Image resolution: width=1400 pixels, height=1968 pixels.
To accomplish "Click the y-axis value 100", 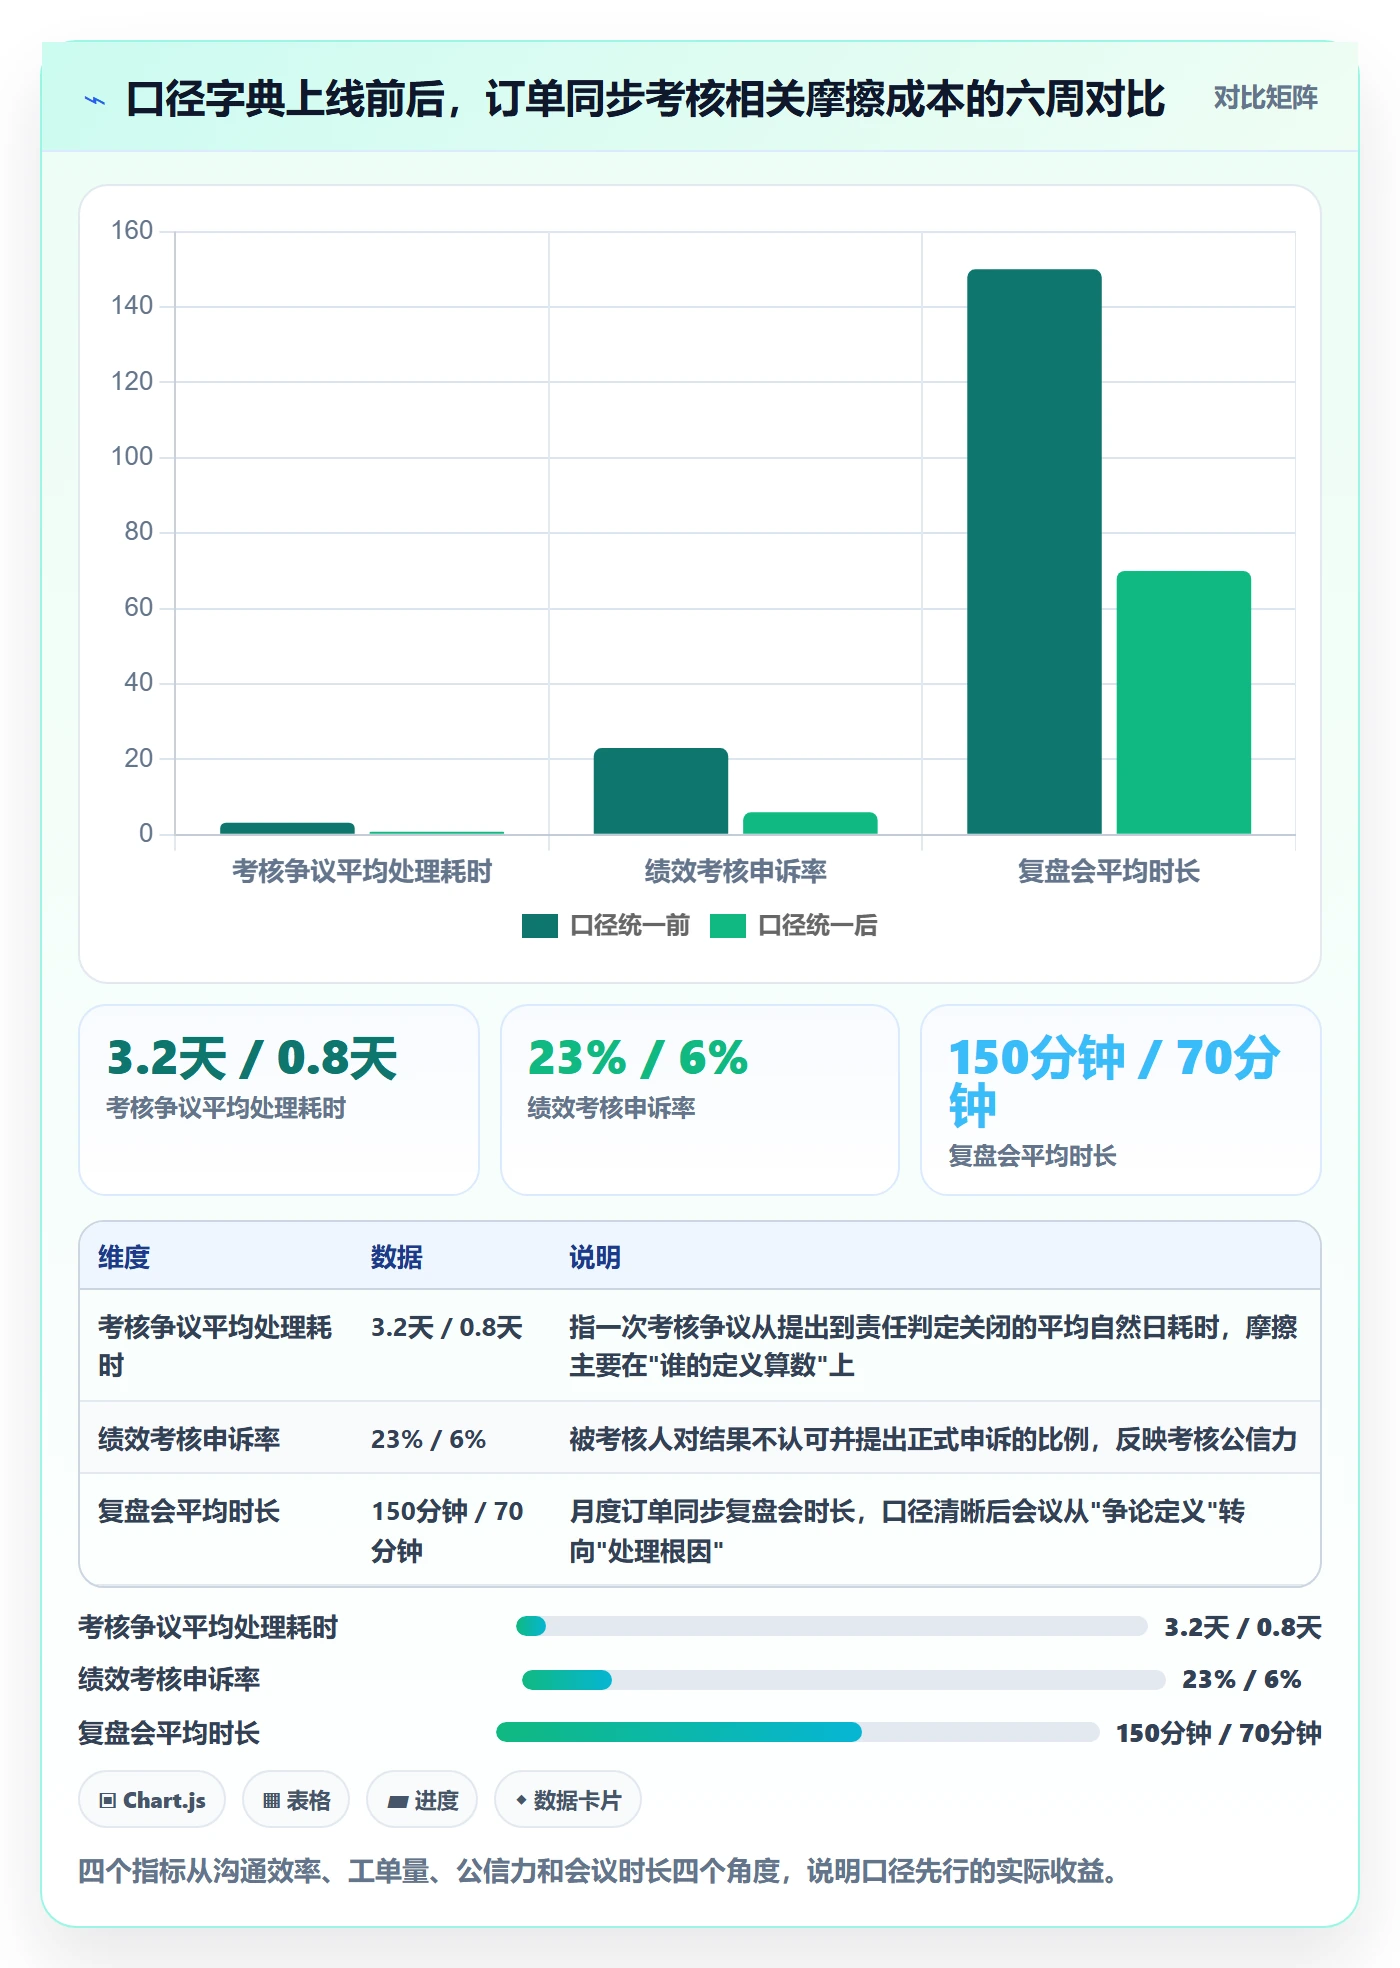I will pos(132,457).
